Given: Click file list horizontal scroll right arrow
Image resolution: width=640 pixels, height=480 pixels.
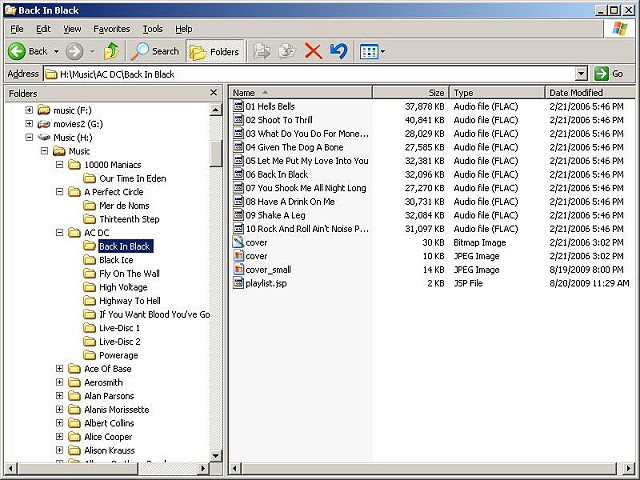Looking at the screenshot, I should (629, 468).
